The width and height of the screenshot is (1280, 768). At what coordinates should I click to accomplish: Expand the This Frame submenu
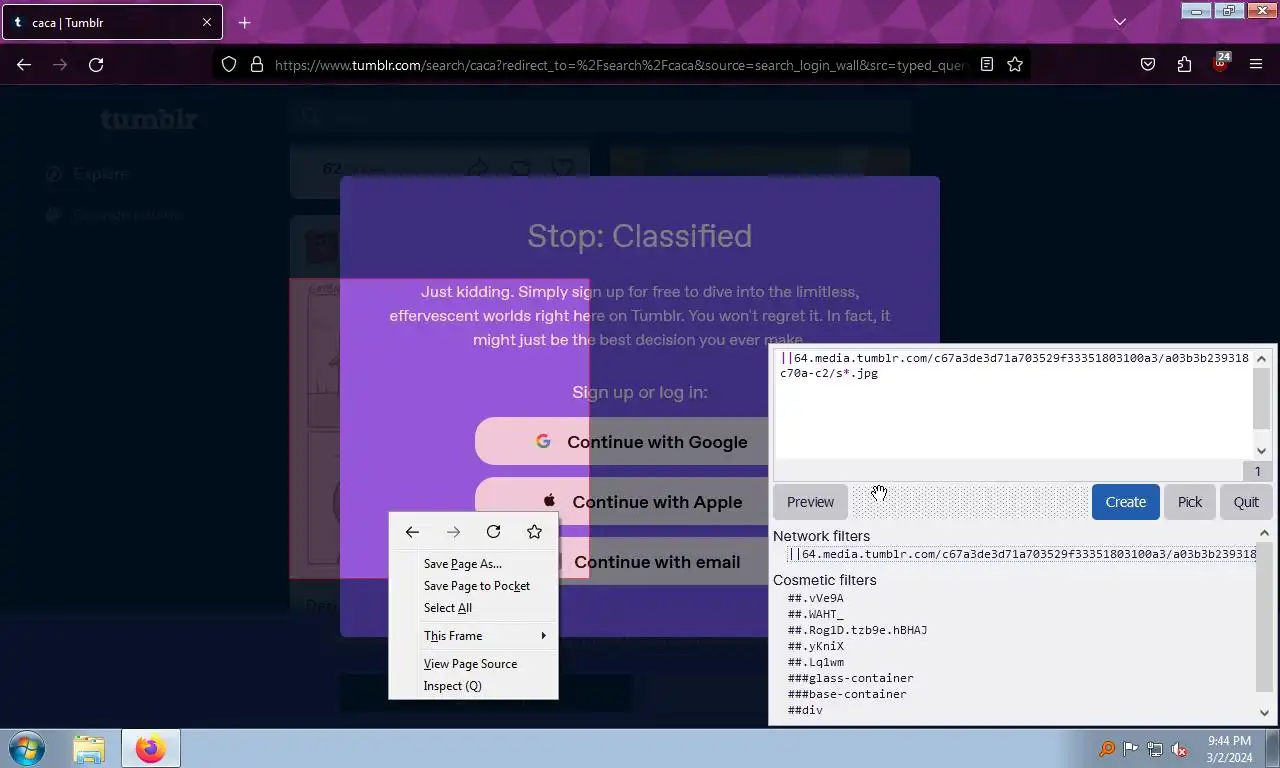pyautogui.click(x=473, y=636)
